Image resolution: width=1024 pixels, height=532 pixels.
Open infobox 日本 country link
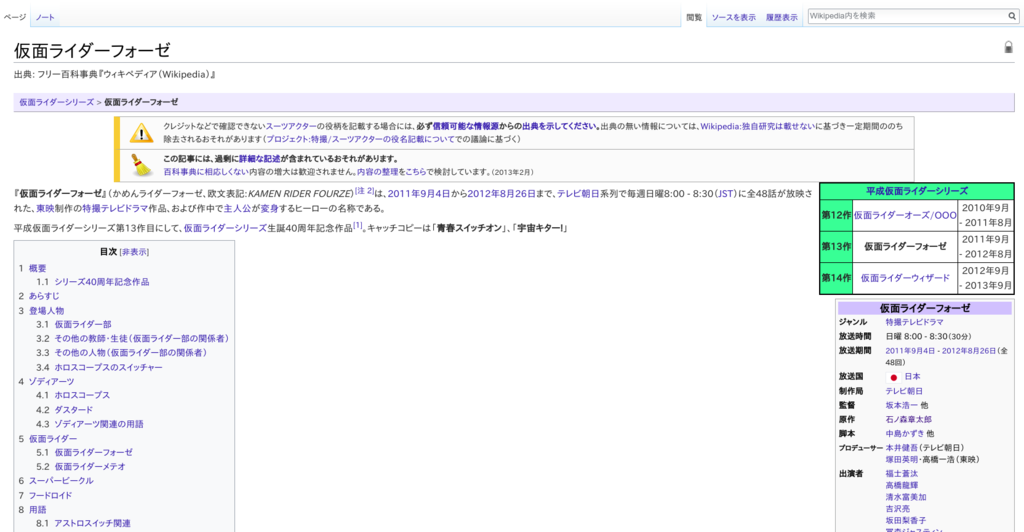click(x=912, y=377)
